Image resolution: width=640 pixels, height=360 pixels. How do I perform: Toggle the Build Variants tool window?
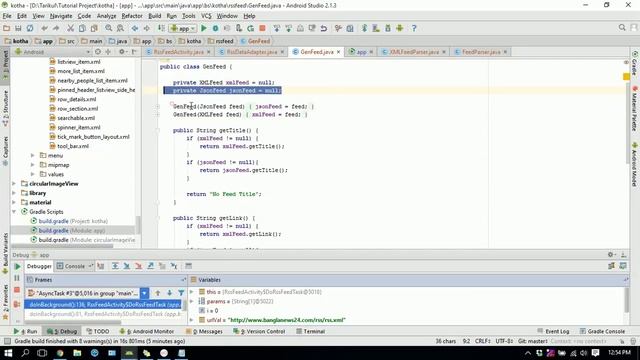click(x=5, y=253)
